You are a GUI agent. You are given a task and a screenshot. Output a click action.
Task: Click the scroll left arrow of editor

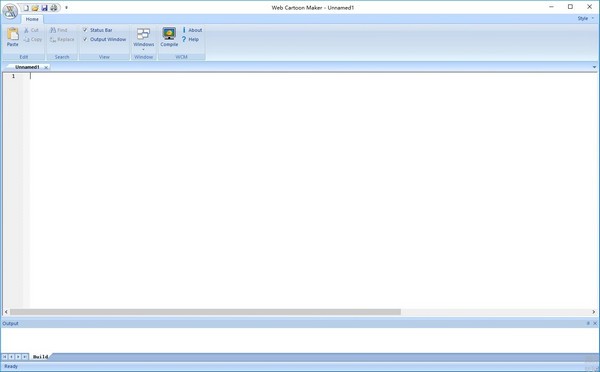pyautogui.click(x=6, y=312)
